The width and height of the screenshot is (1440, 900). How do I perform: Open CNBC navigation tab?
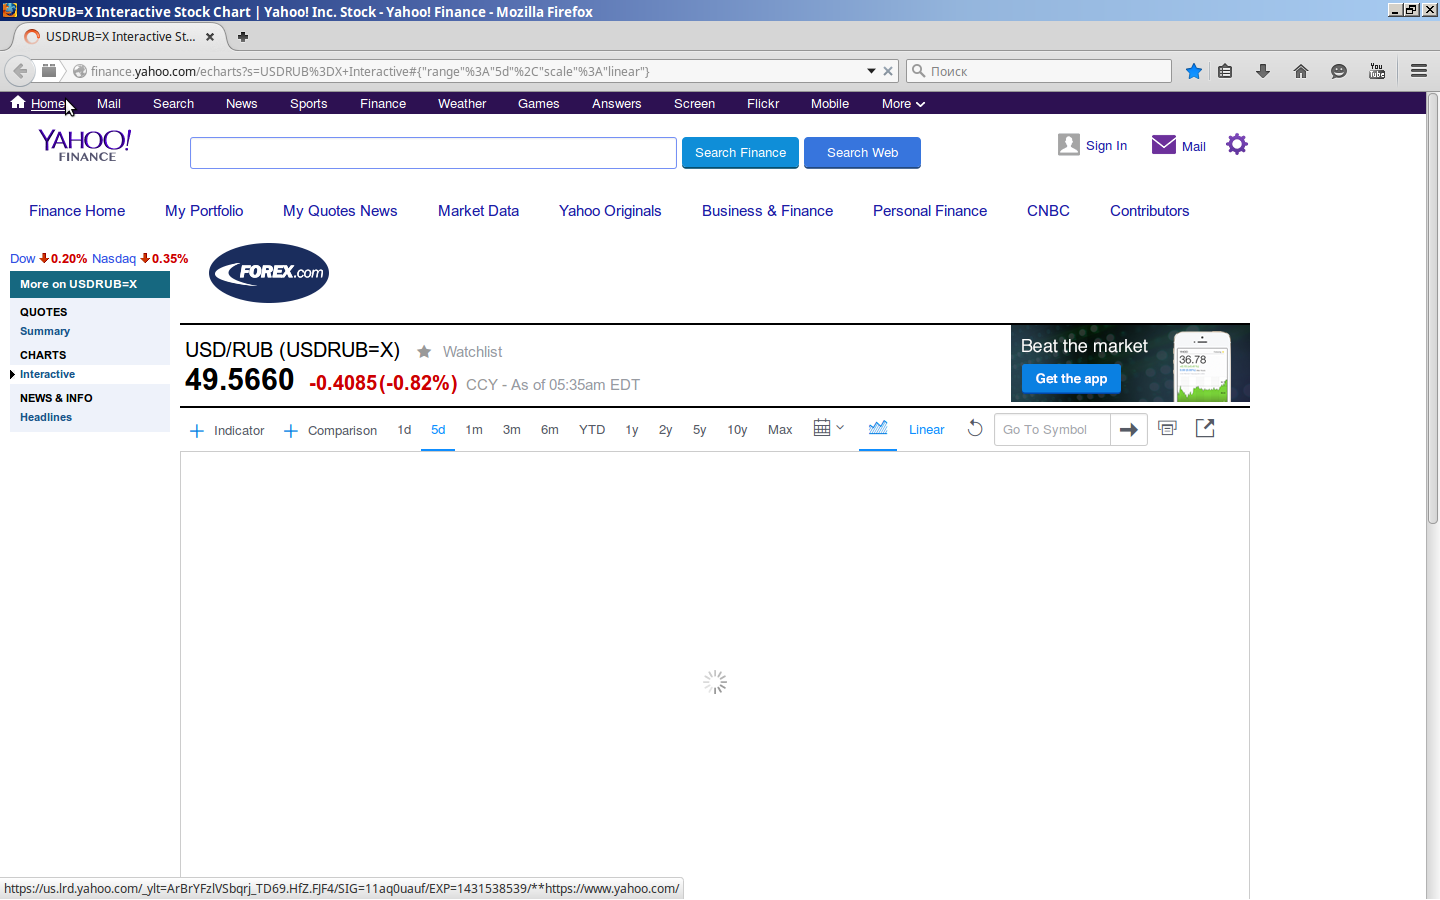1048,211
